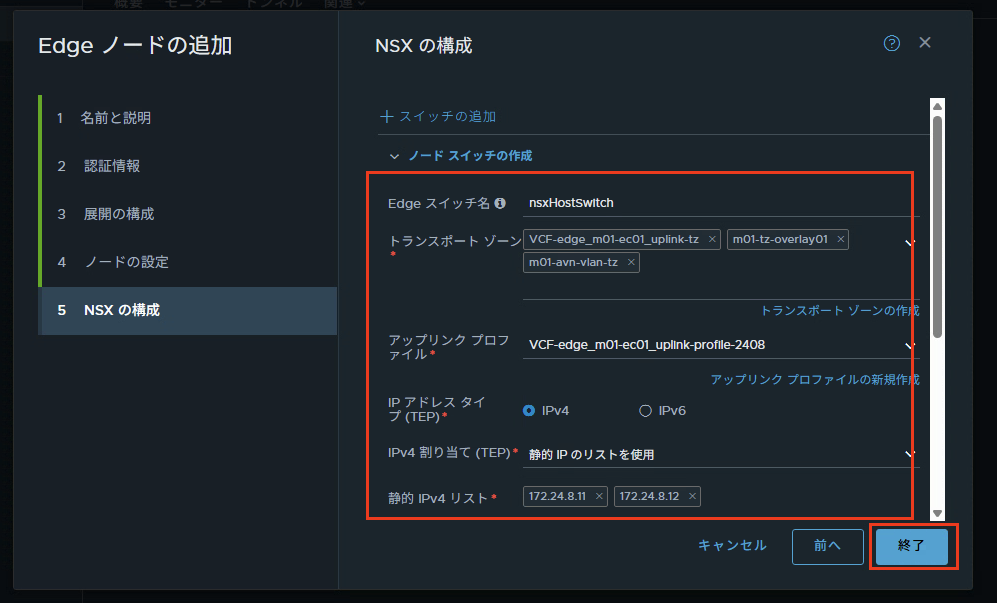Select the IPv6 radio button
This screenshot has width=997, height=603.
tap(645, 411)
